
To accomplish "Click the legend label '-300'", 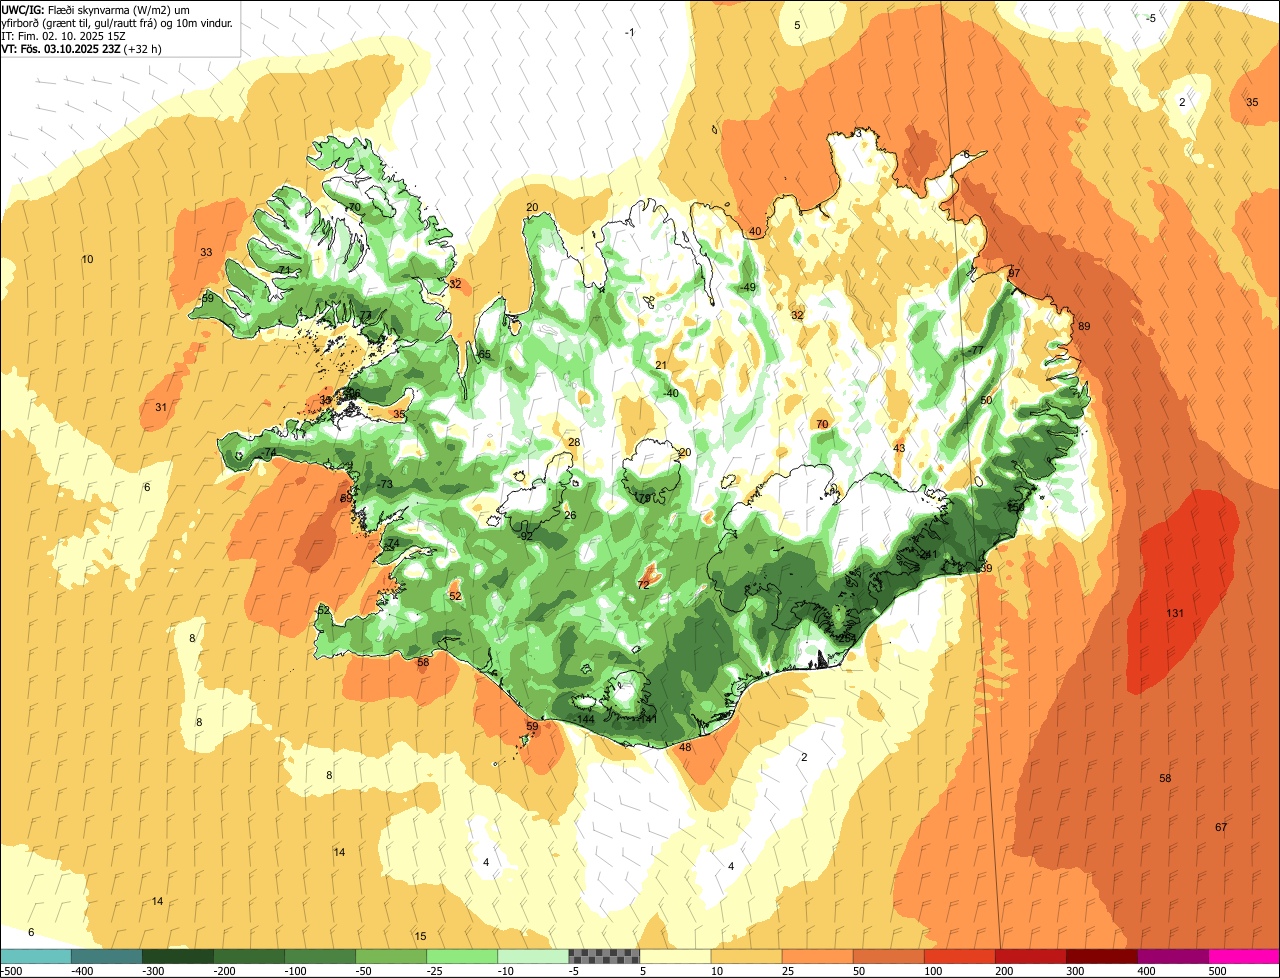I will click(x=155, y=970).
